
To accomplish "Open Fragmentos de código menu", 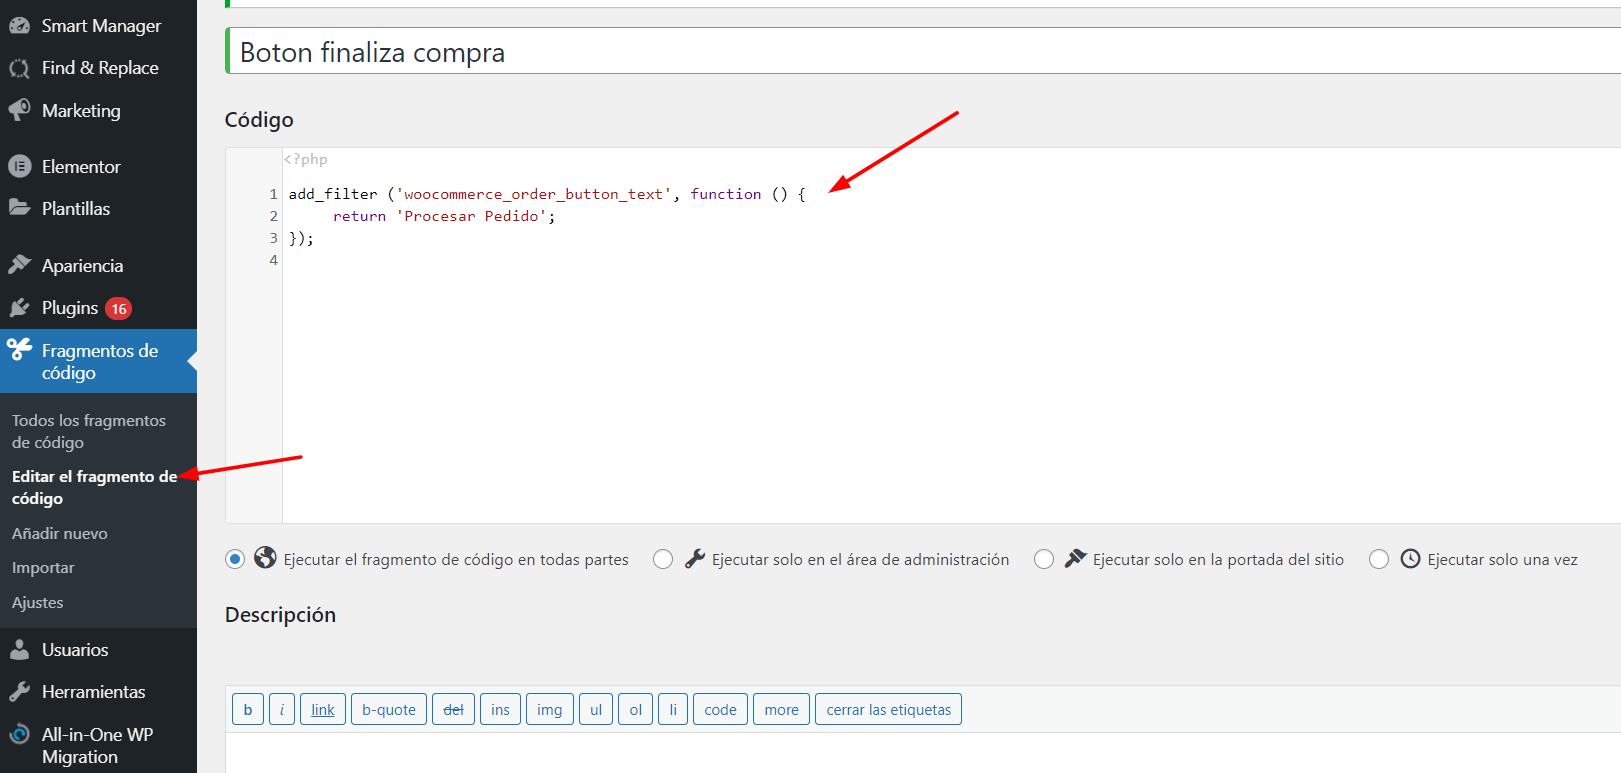I will [x=98, y=361].
